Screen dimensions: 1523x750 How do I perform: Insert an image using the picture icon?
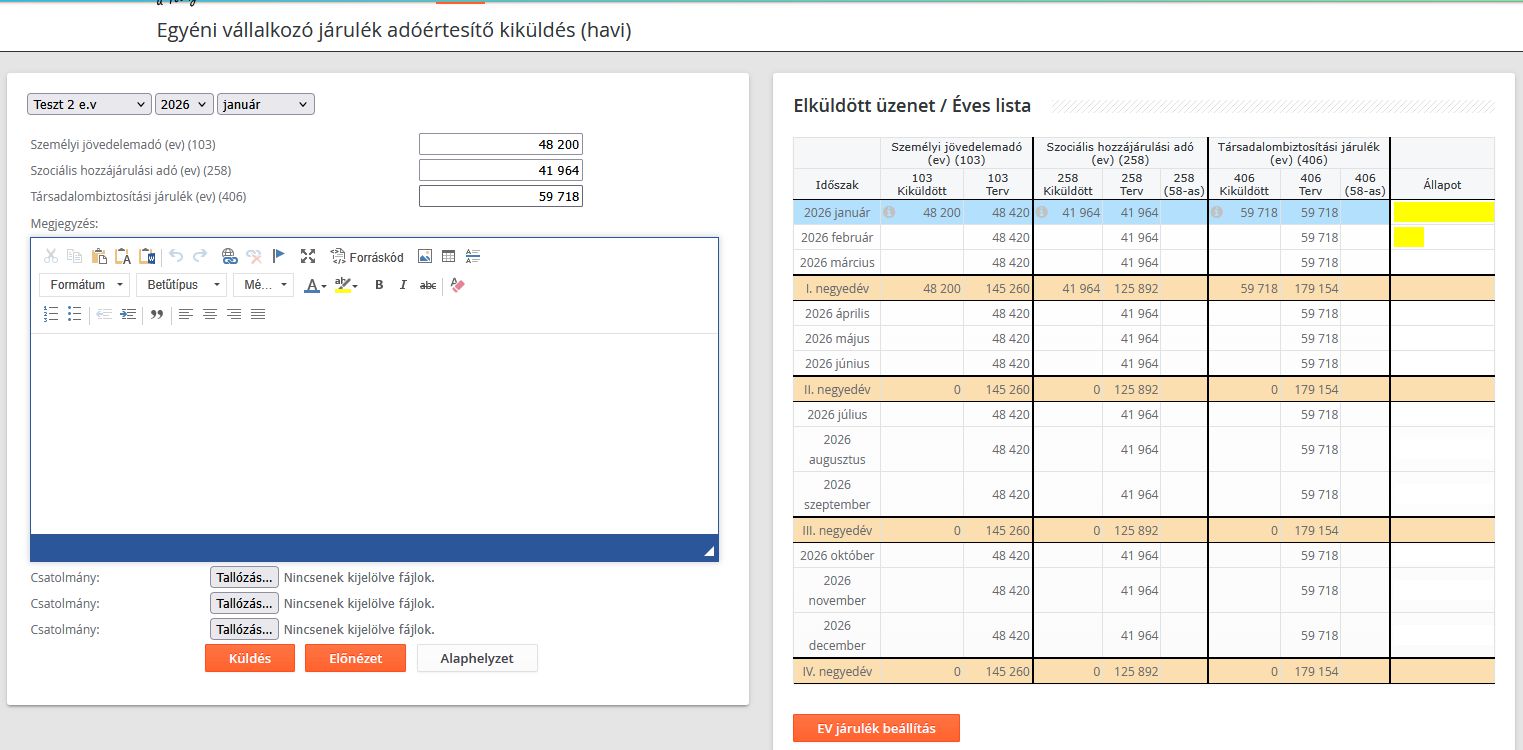(425, 256)
